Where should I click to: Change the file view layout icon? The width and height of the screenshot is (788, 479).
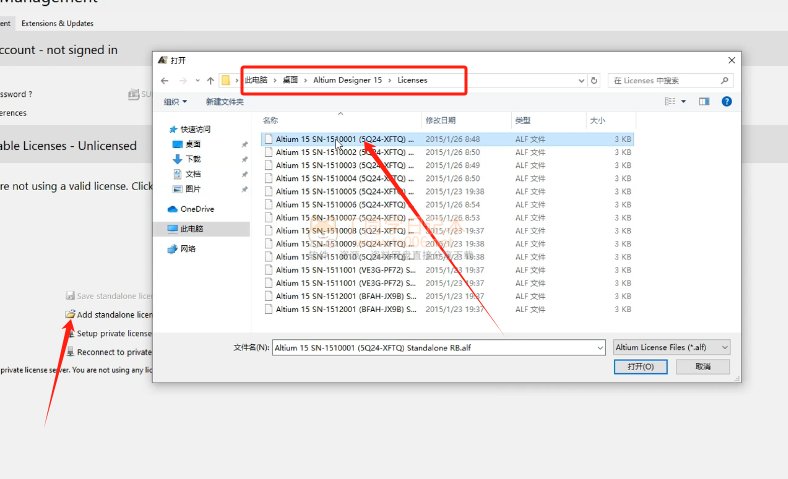(x=670, y=102)
